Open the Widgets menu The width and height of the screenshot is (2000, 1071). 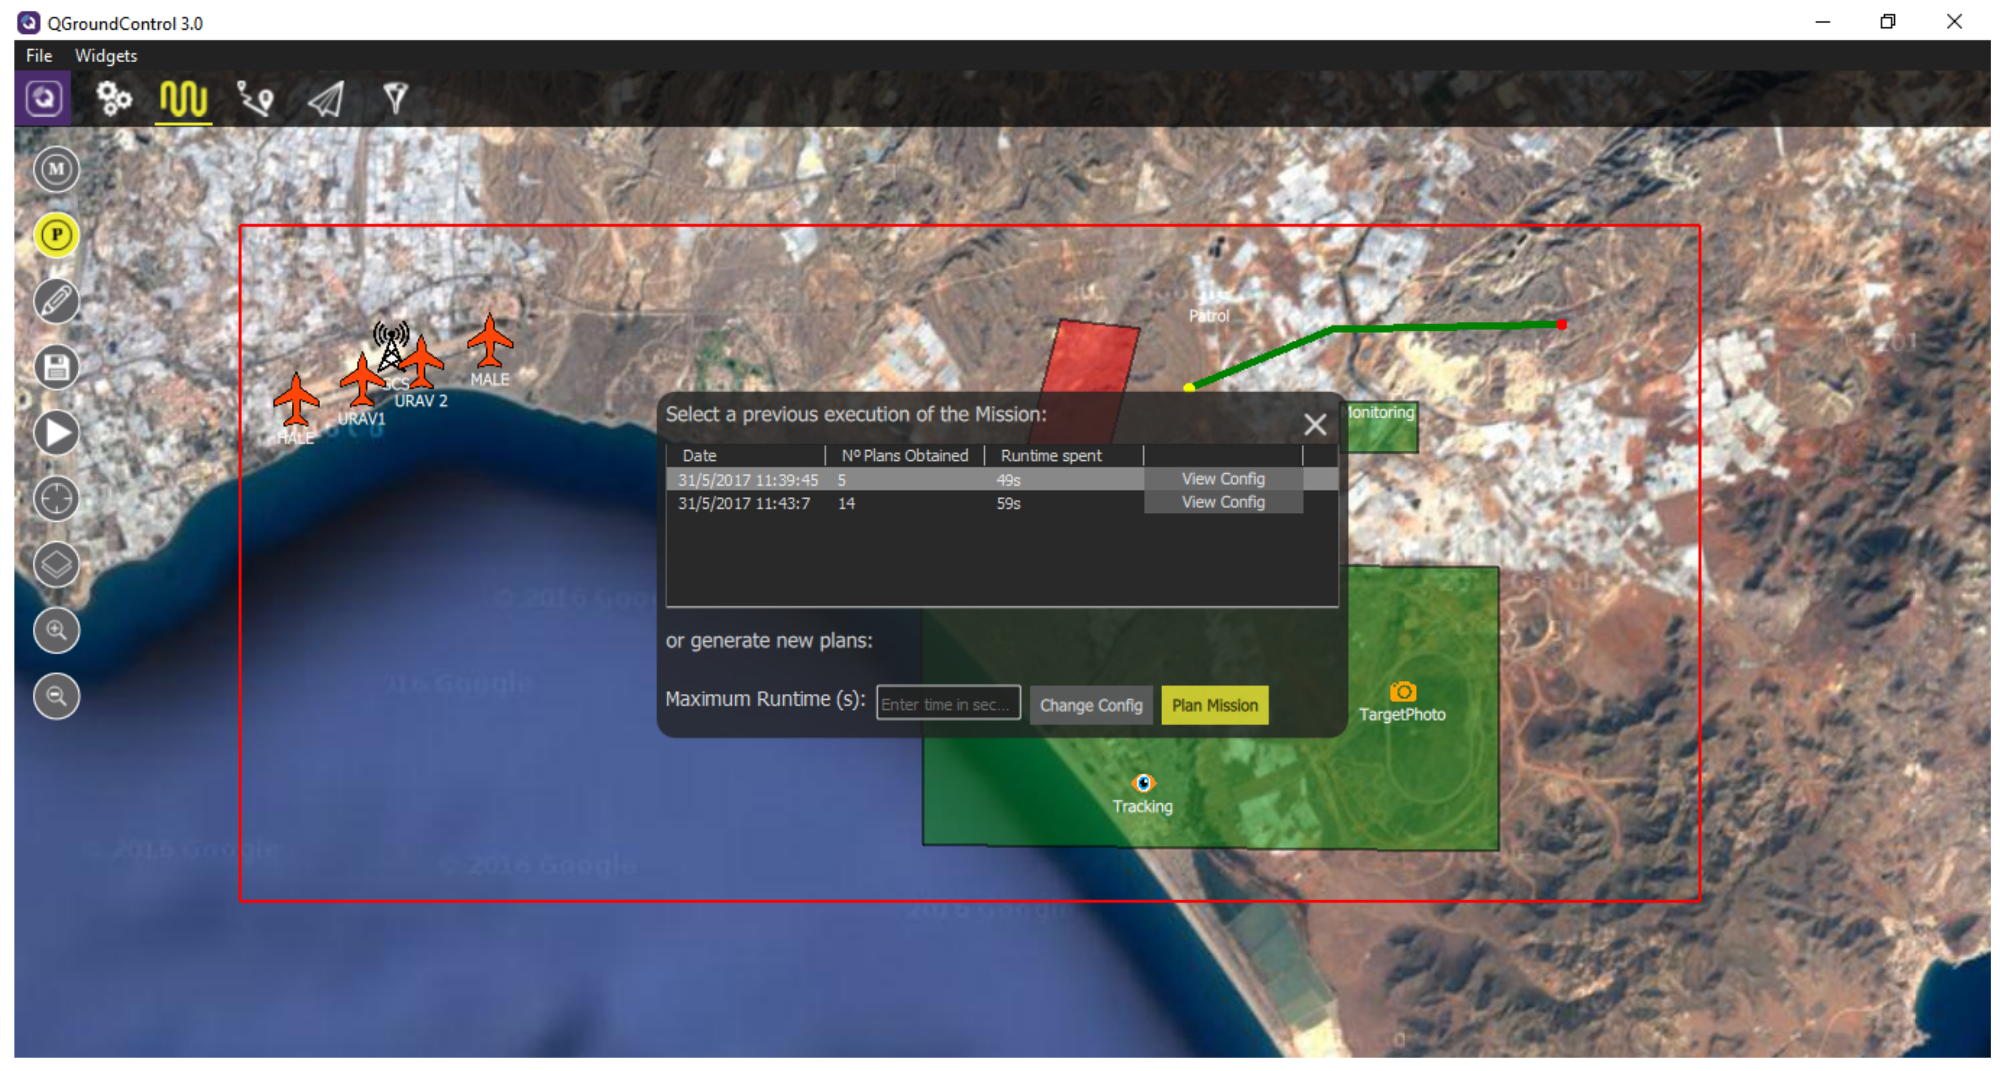pyautogui.click(x=106, y=56)
